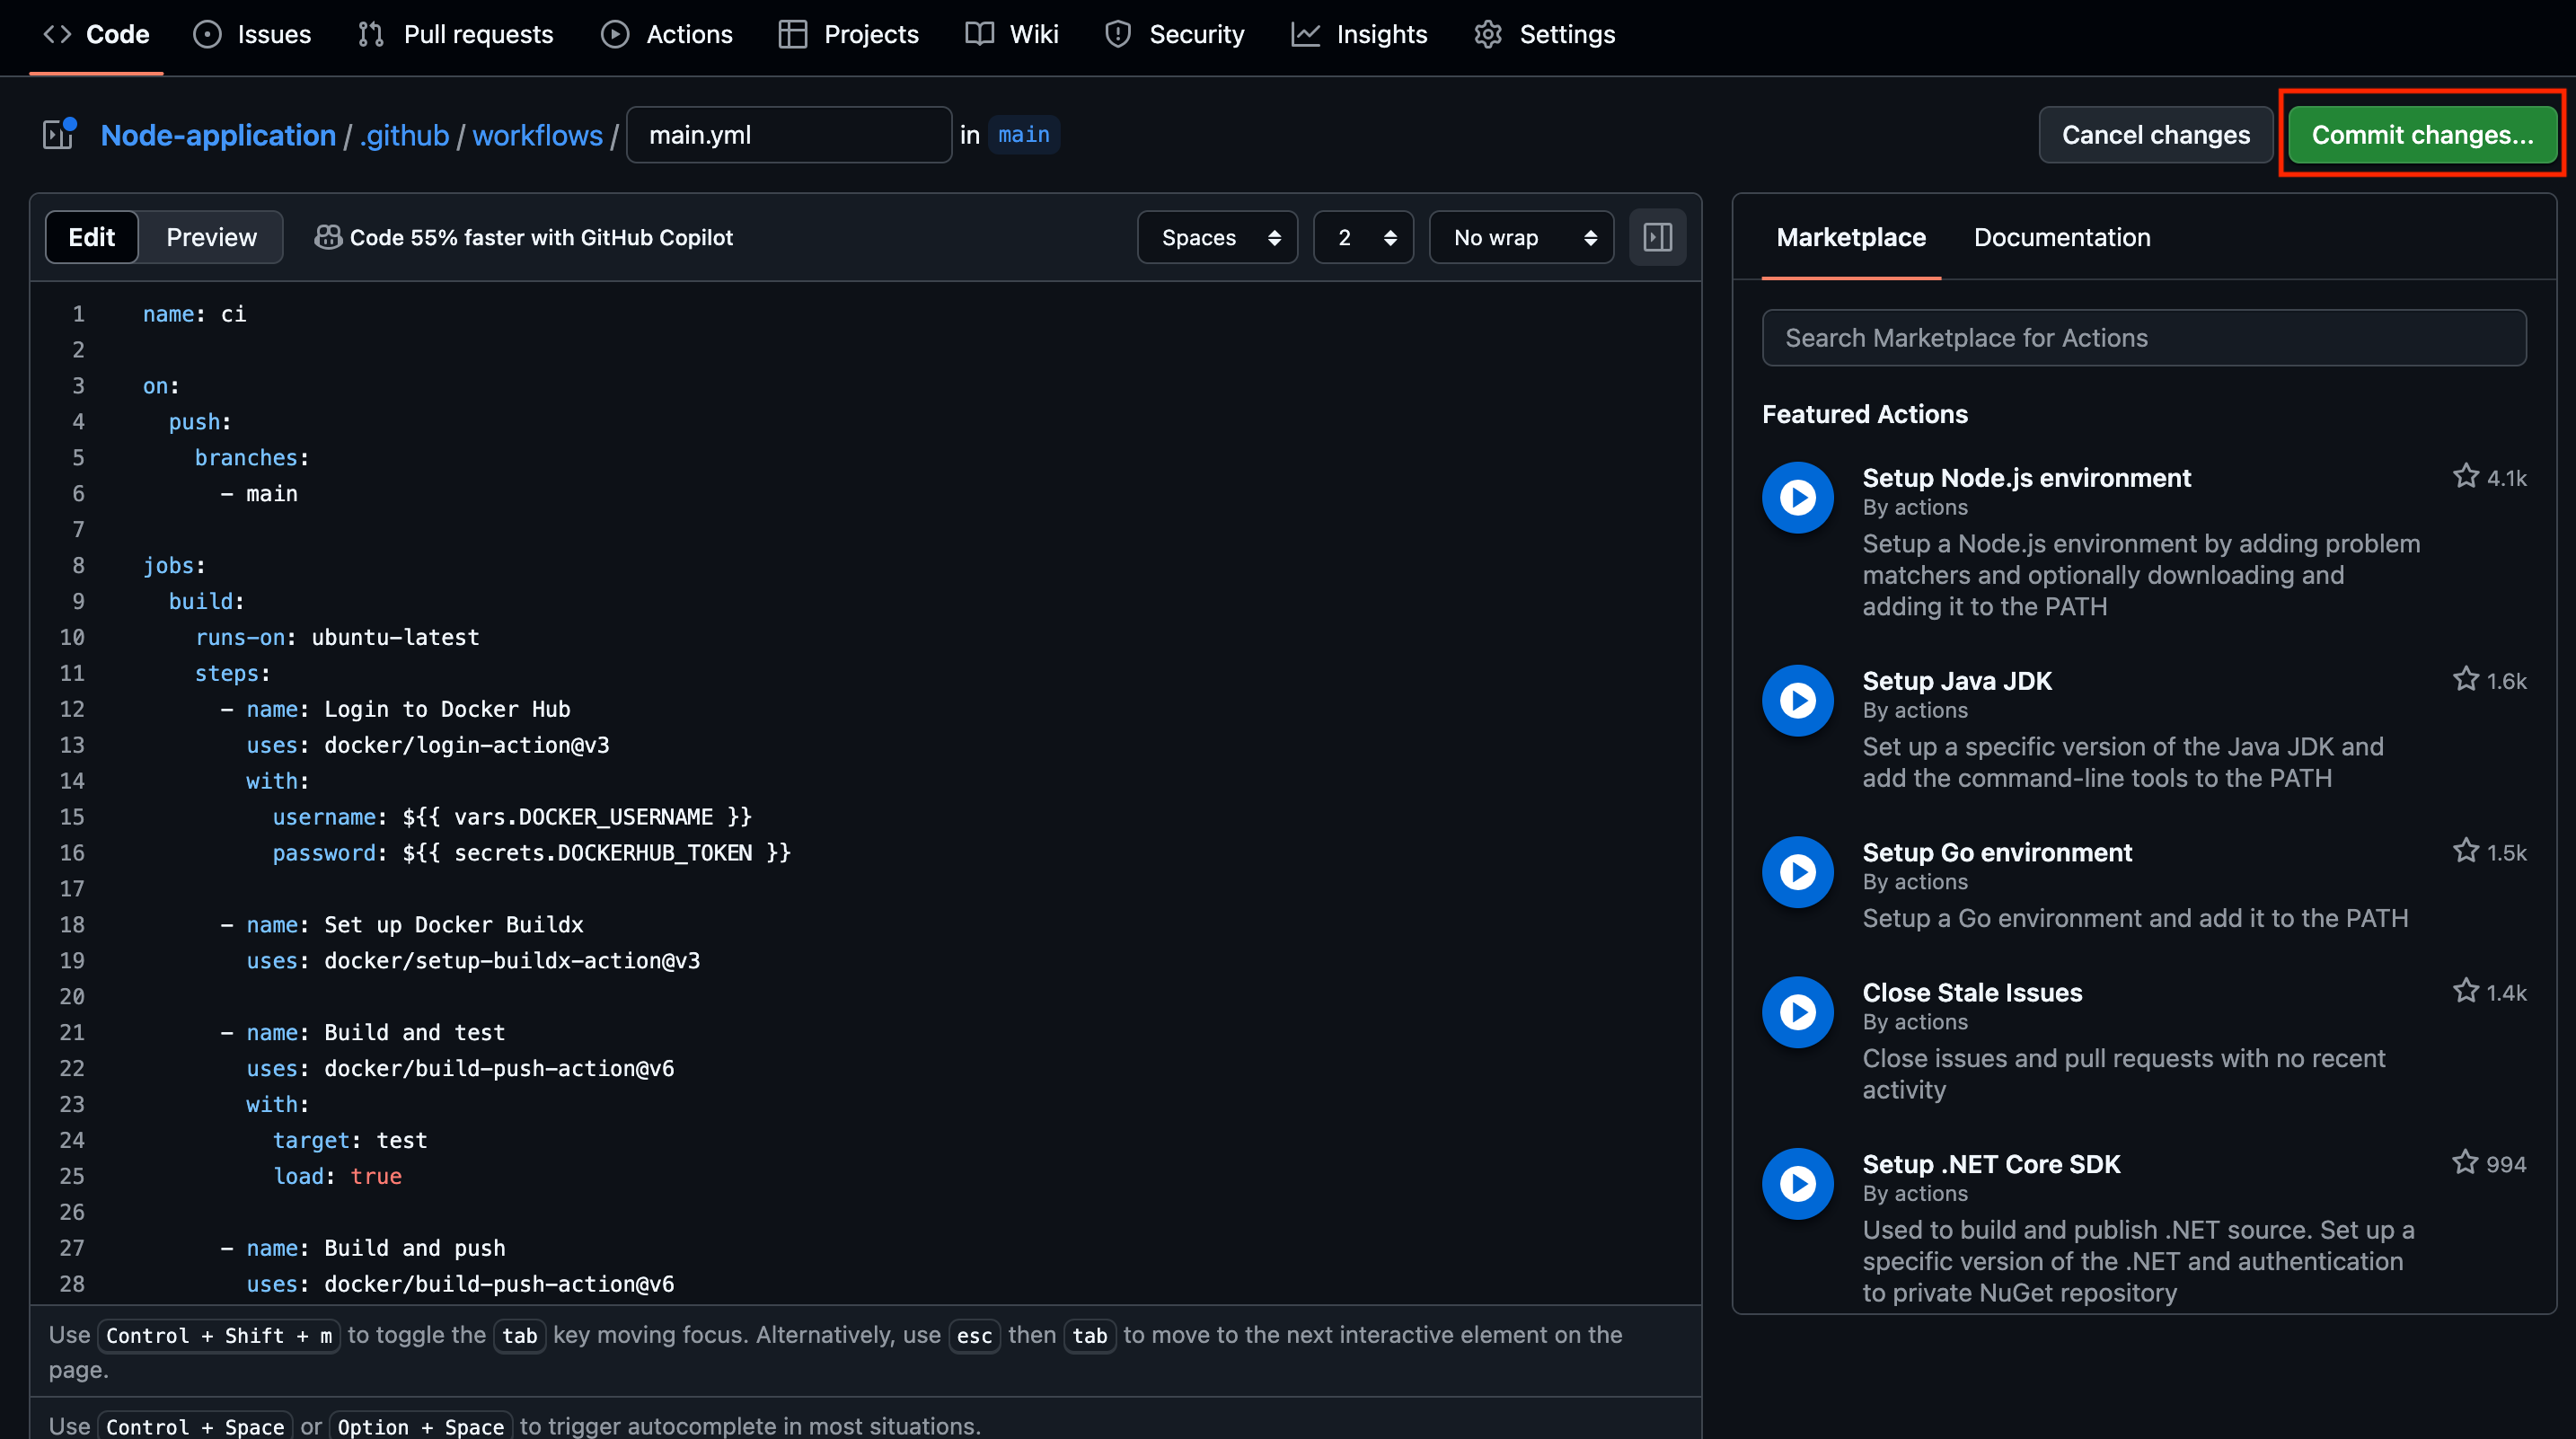2576x1439 pixels.
Task: Open Setup Java JDK action
Action: (x=1956, y=681)
